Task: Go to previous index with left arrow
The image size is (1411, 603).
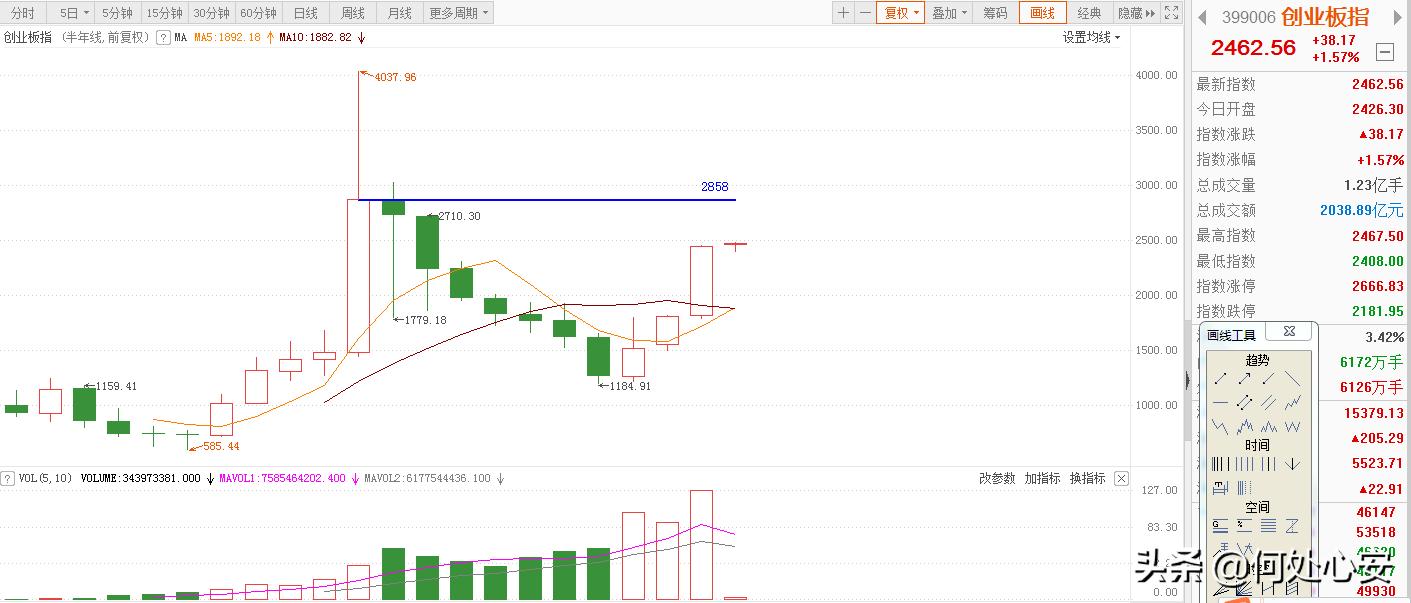Action: 1203,17
